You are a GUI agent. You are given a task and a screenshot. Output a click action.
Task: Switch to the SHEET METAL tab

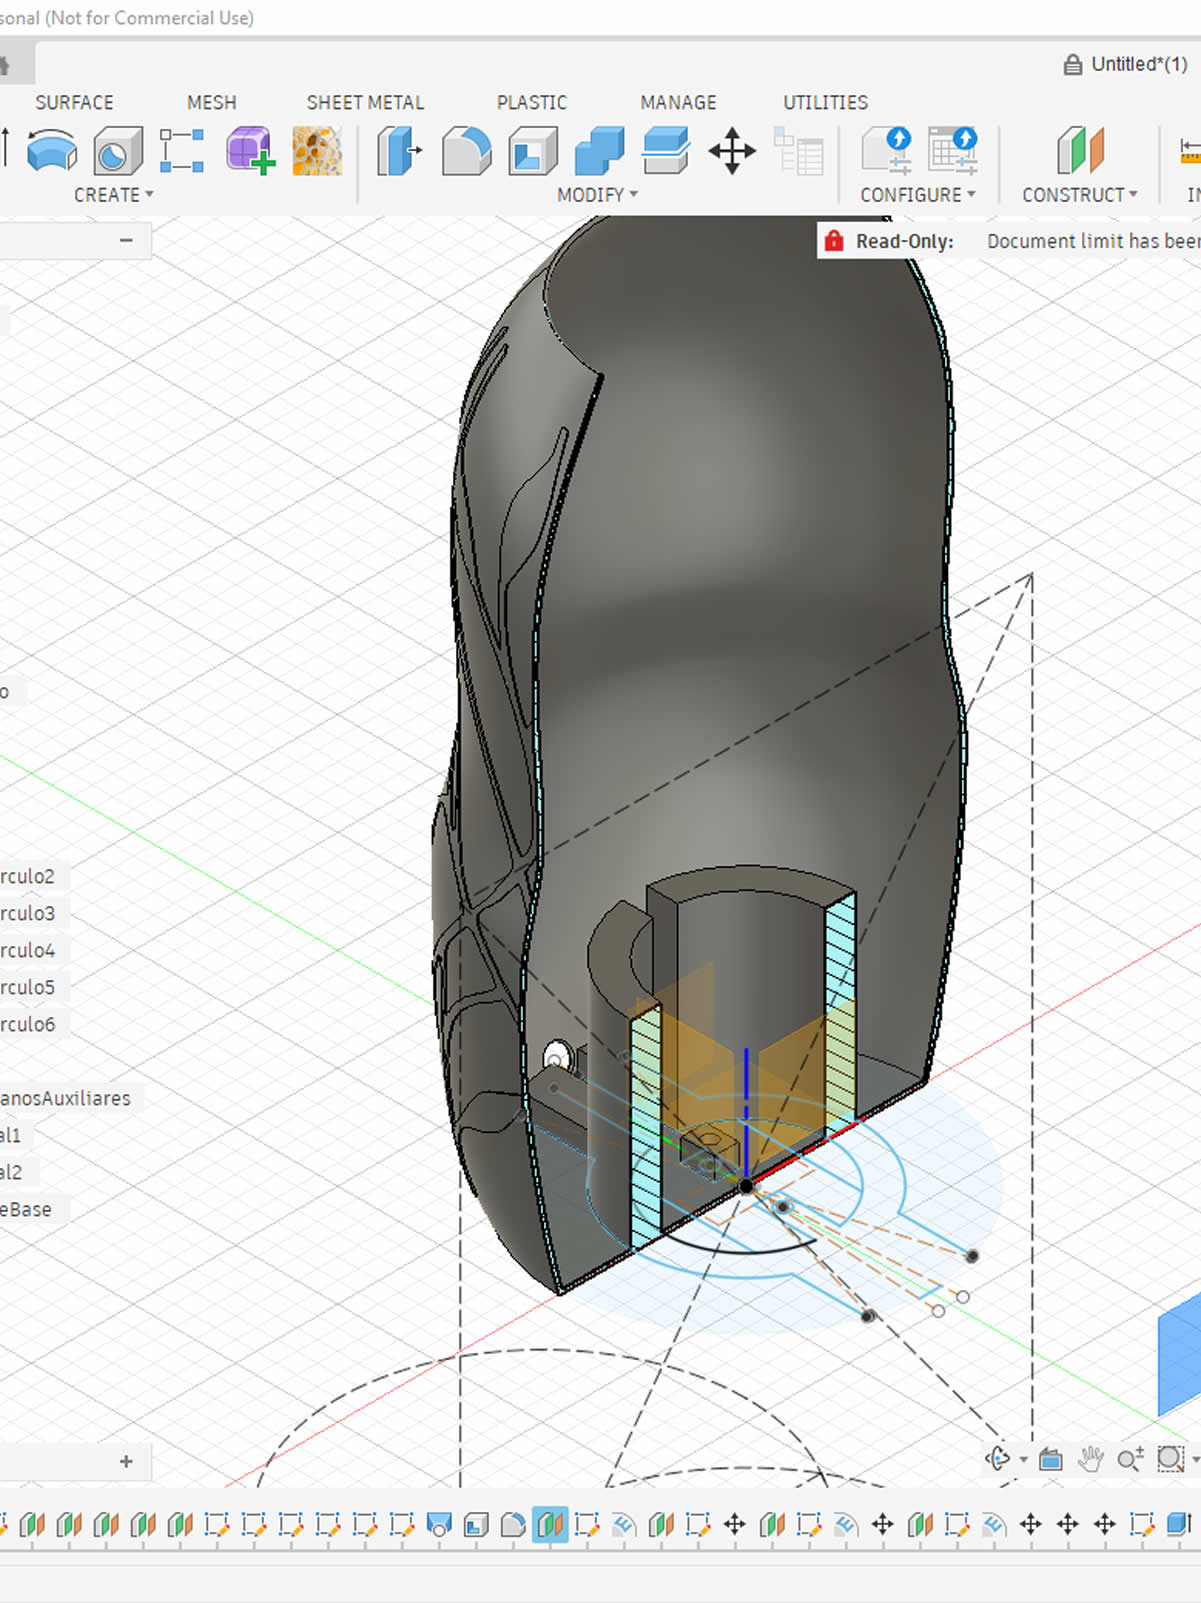tap(365, 102)
